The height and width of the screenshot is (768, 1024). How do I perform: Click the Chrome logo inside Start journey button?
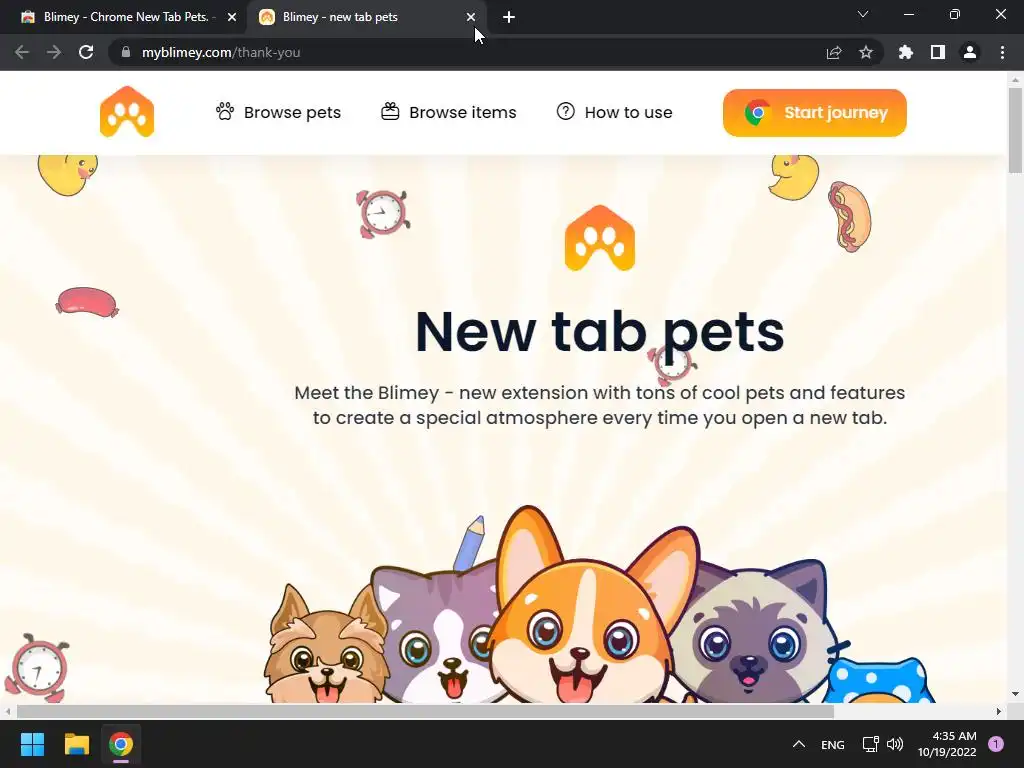[x=758, y=113]
